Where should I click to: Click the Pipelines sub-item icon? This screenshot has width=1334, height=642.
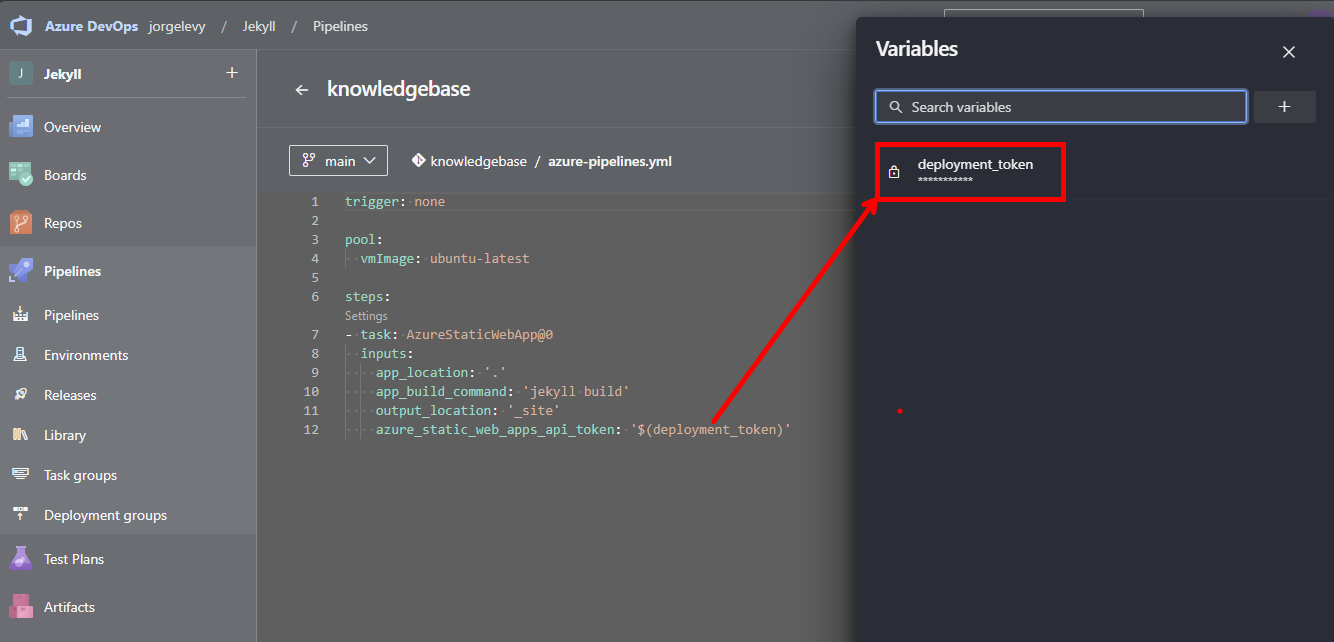(x=21, y=315)
